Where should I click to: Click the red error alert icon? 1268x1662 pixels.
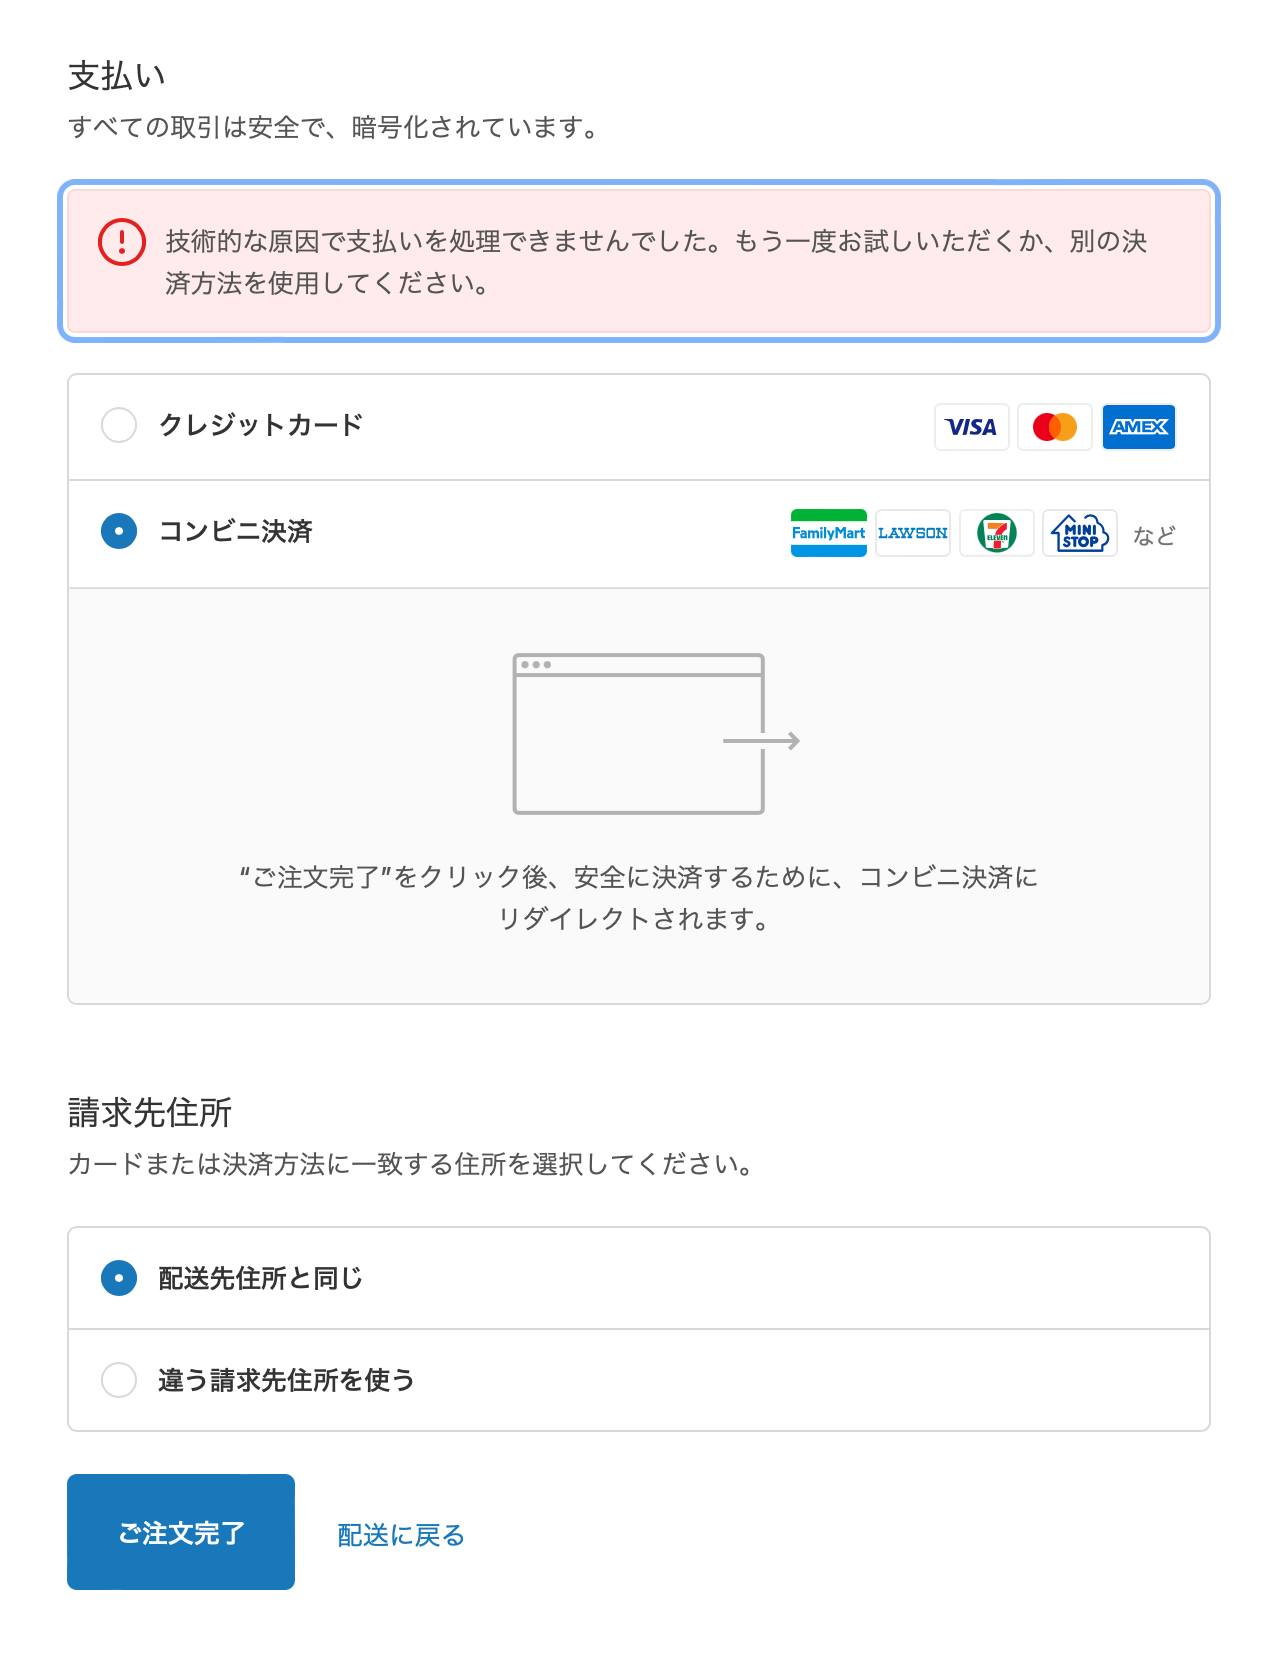coord(122,242)
